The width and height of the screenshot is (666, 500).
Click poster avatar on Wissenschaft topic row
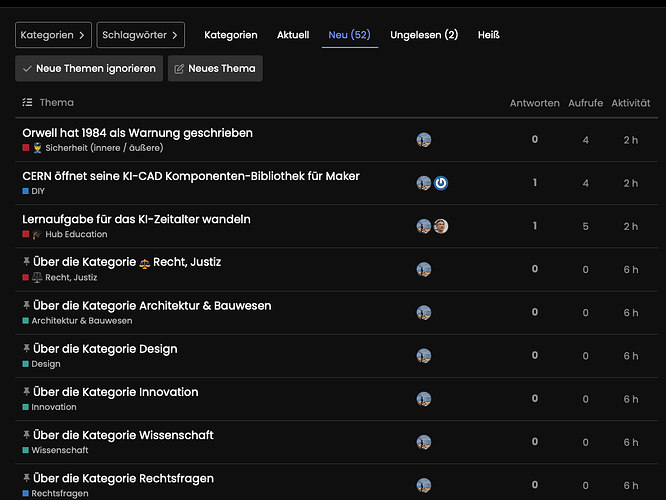click(x=424, y=442)
